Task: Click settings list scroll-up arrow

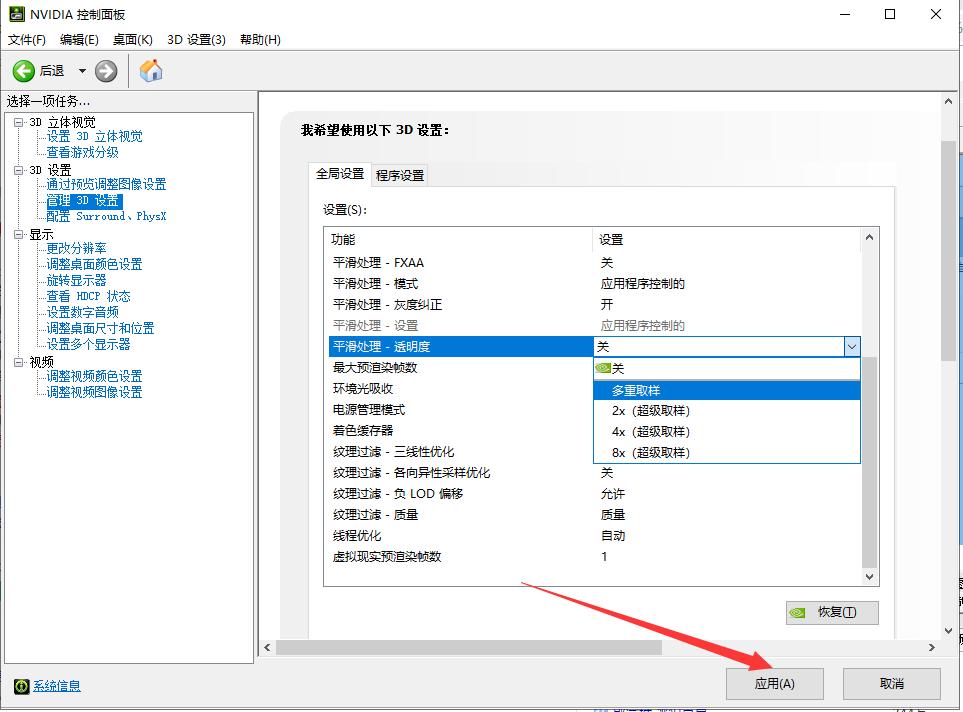Action: (x=869, y=237)
